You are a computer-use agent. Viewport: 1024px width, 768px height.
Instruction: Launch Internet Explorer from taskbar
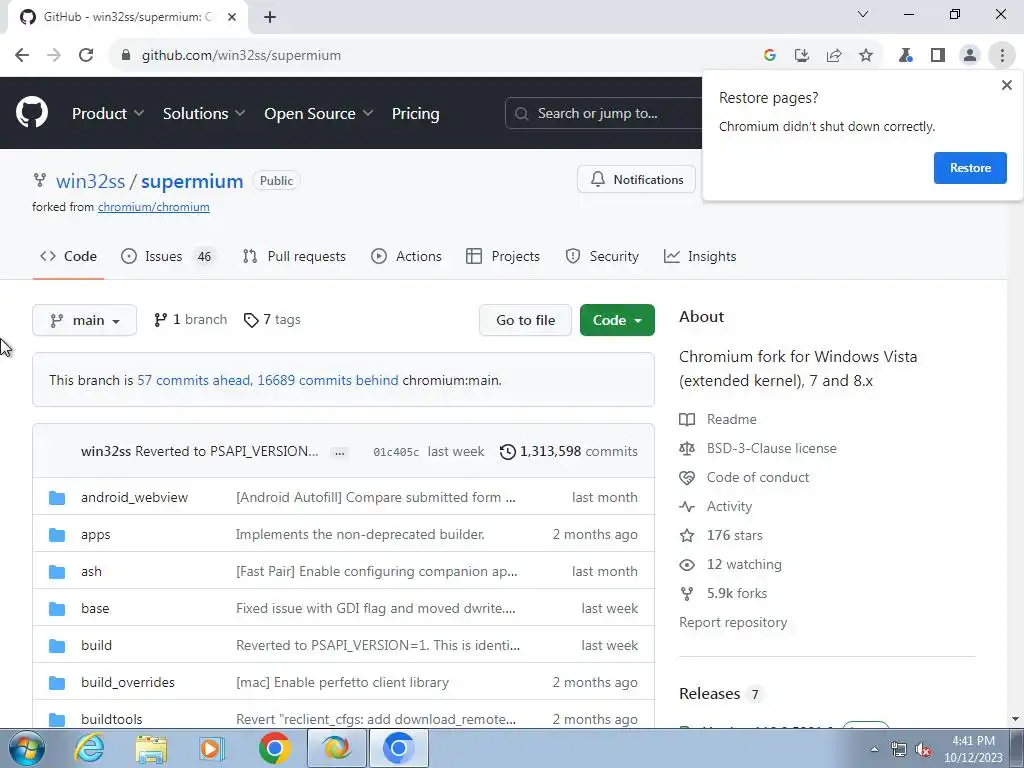89,748
